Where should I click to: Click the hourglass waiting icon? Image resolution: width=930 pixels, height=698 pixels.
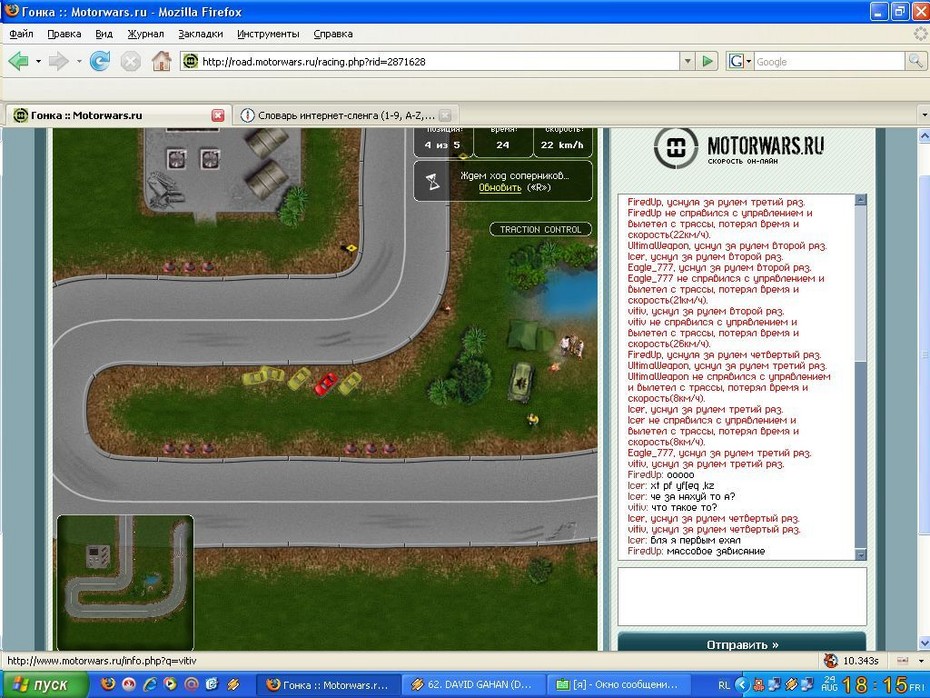point(433,181)
